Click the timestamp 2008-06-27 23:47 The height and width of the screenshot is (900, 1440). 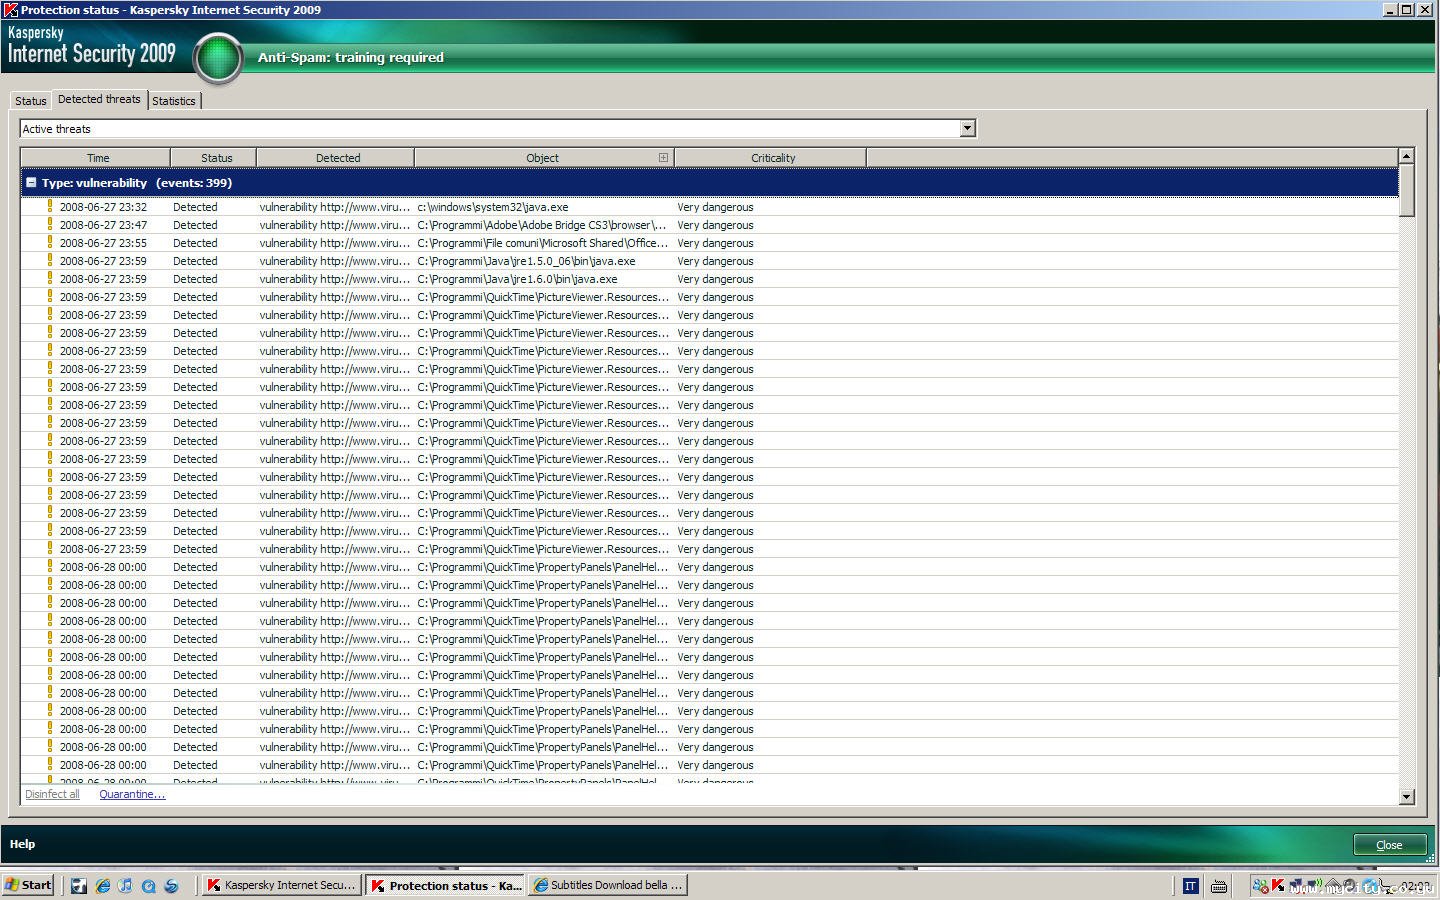pyautogui.click(x=103, y=225)
